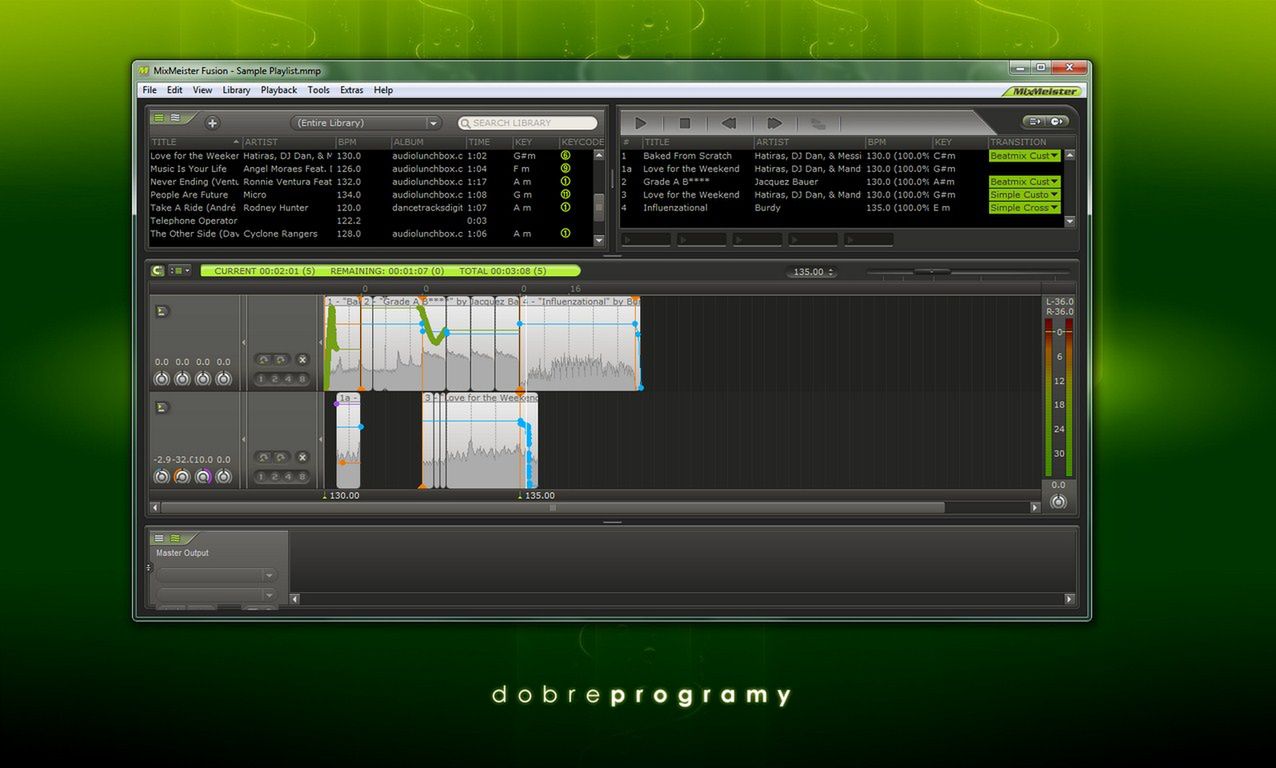Open the Beatmix transition dropdown for Baked From Scratch
Screen dimensions: 1276x768
(x=1024, y=156)
